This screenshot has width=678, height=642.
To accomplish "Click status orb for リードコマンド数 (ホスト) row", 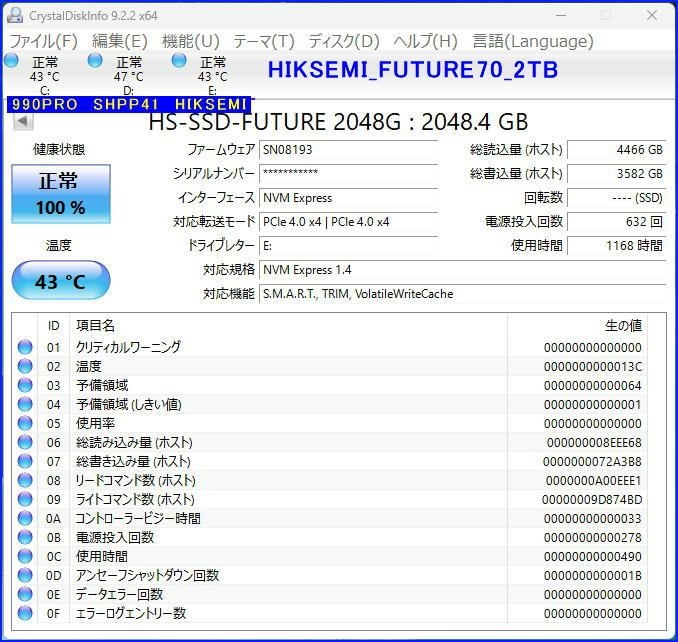I will click(x=25, y=480).
